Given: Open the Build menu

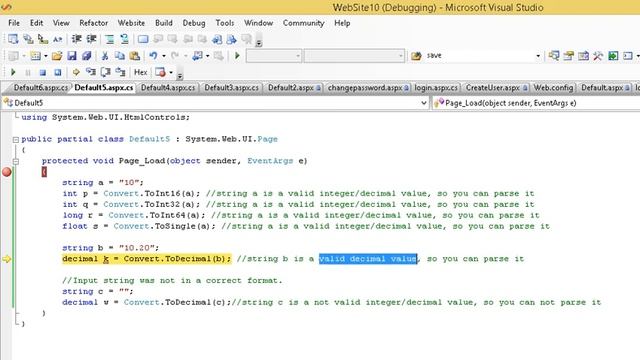Looking at the screenshot, I should click(164, 23).
